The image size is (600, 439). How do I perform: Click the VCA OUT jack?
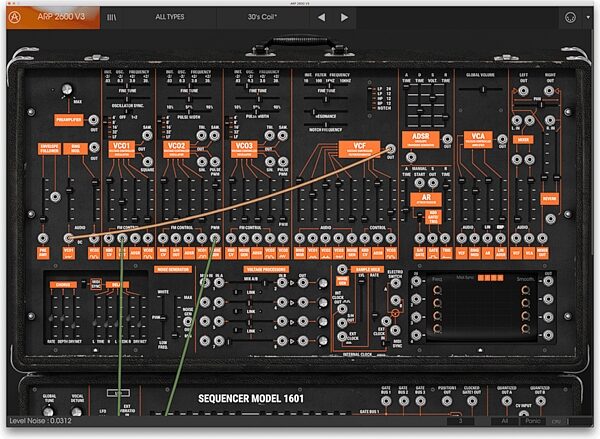pos(502,139)
